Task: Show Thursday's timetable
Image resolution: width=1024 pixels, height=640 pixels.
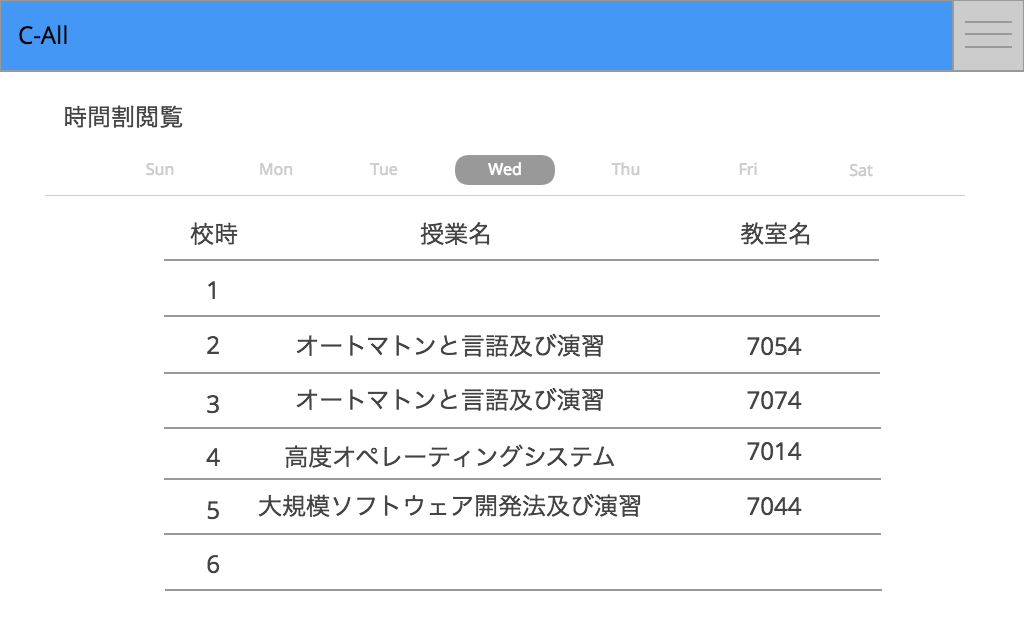Action: pos(626,170)
